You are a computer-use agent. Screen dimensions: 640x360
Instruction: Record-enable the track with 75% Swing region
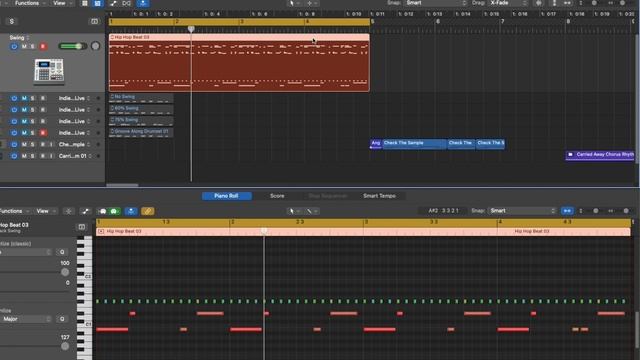[43, 121]
